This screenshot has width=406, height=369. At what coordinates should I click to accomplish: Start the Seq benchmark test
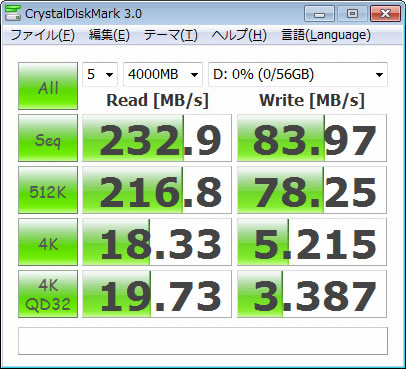(48, 138)
